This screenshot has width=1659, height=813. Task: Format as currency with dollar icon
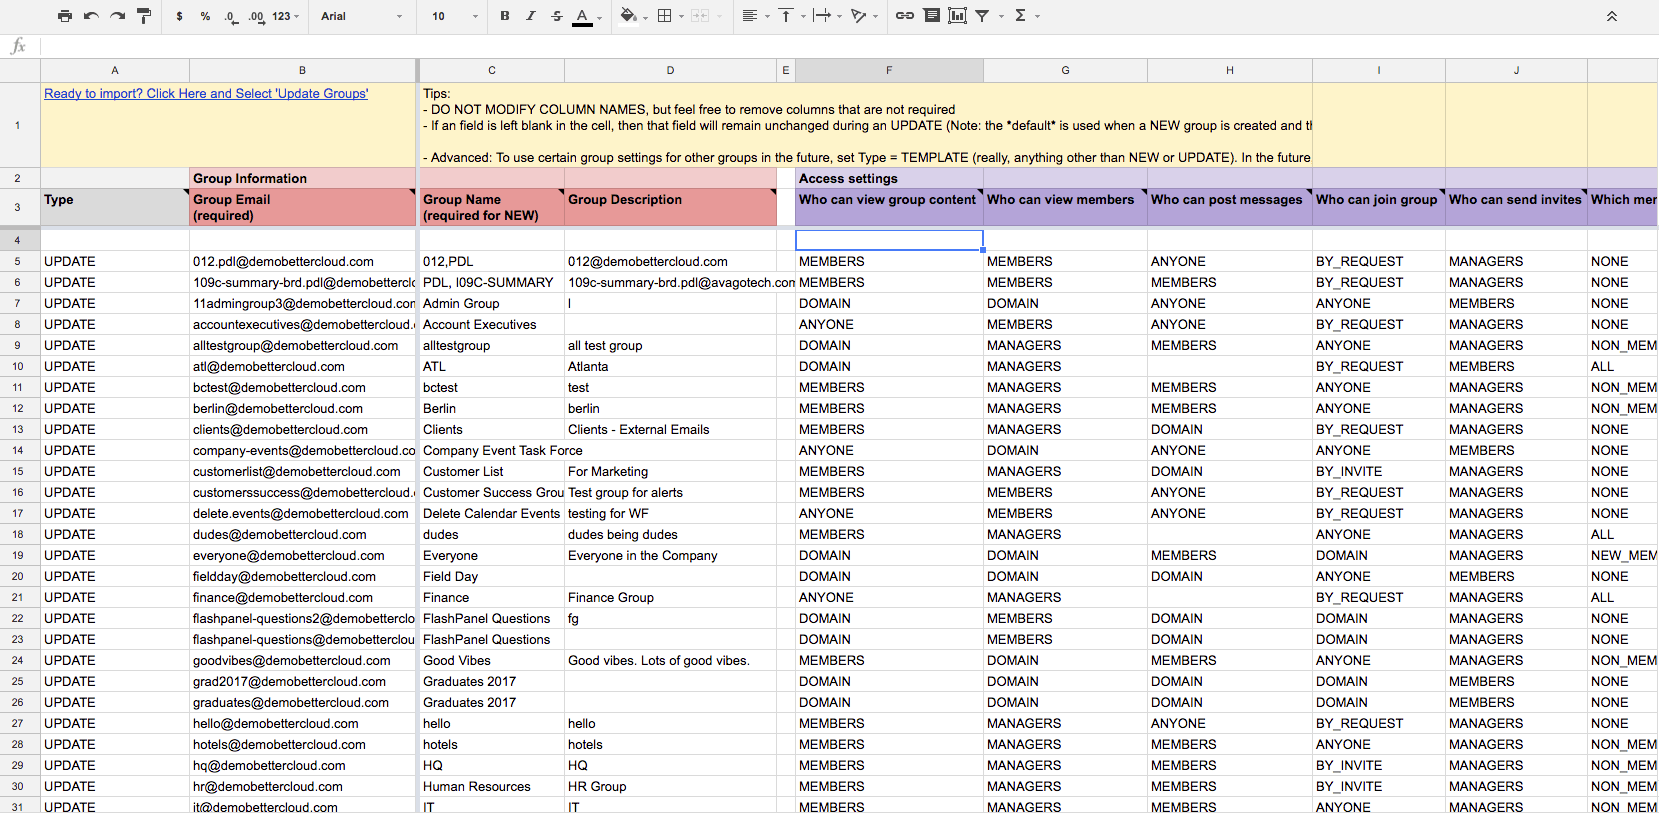[x=179, y=16]
